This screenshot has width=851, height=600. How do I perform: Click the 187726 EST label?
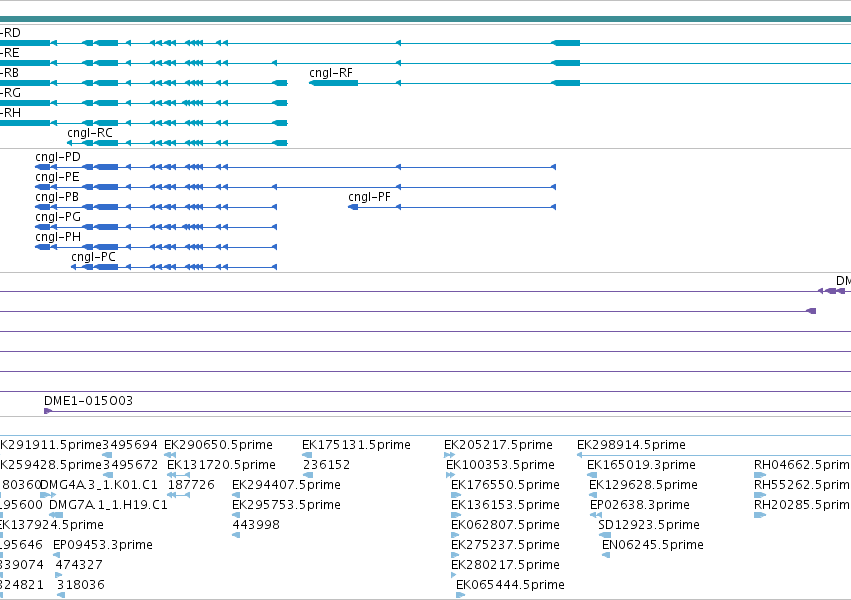[x=191, y=484]
